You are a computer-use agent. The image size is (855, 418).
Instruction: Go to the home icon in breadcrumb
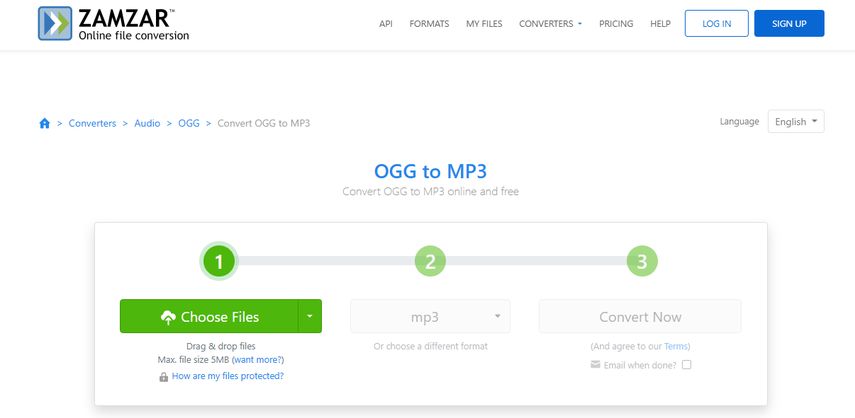tap(45, 124)
